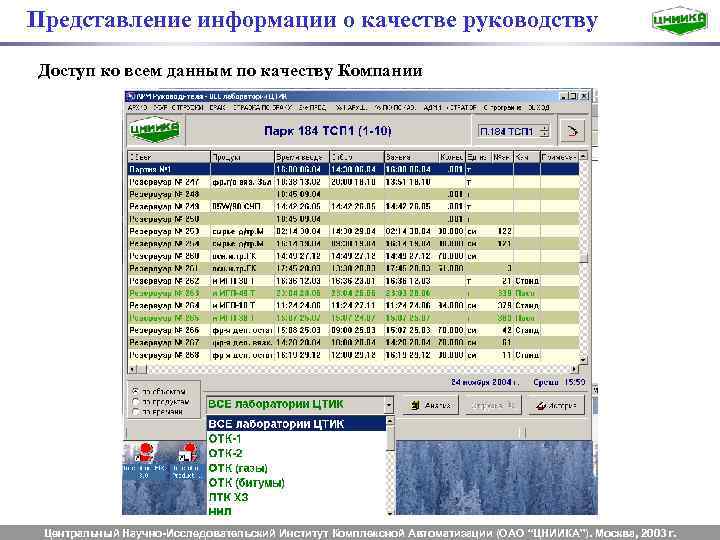Select the 'Резервуар № 249' row

coord(353,207)
